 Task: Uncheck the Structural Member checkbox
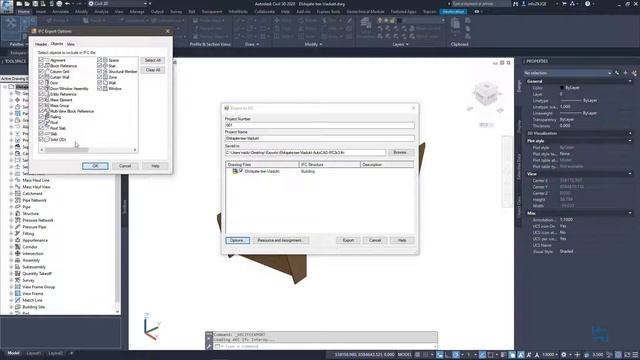tap(100, 71)
